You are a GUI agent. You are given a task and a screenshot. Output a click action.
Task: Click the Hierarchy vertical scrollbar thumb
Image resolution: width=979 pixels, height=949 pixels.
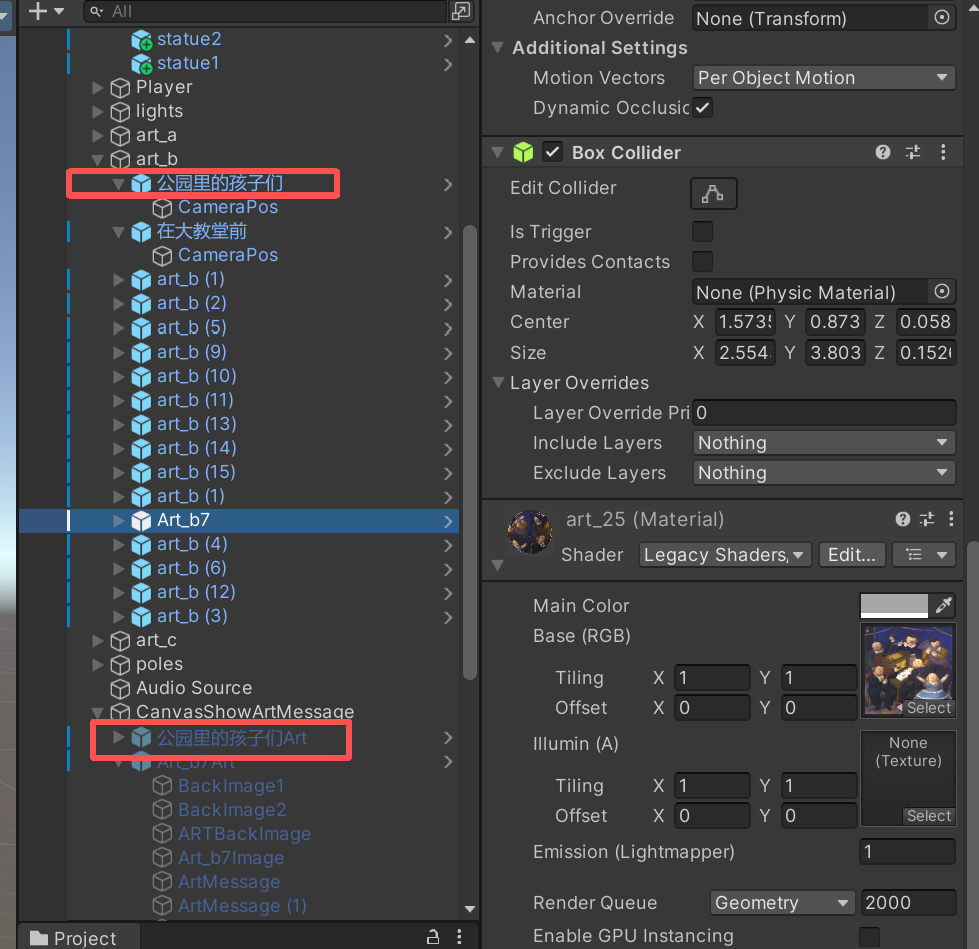(x=470, y=452)
